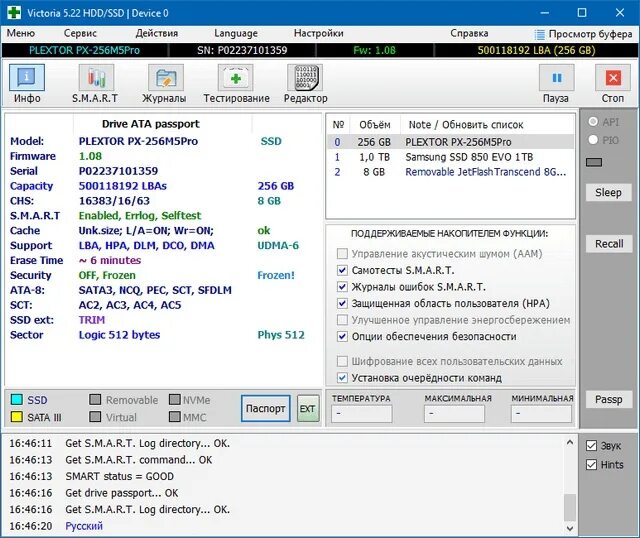Click the grey Virtual legend swatch
Viewport: 640px width, 538px height.
(95, 417)
